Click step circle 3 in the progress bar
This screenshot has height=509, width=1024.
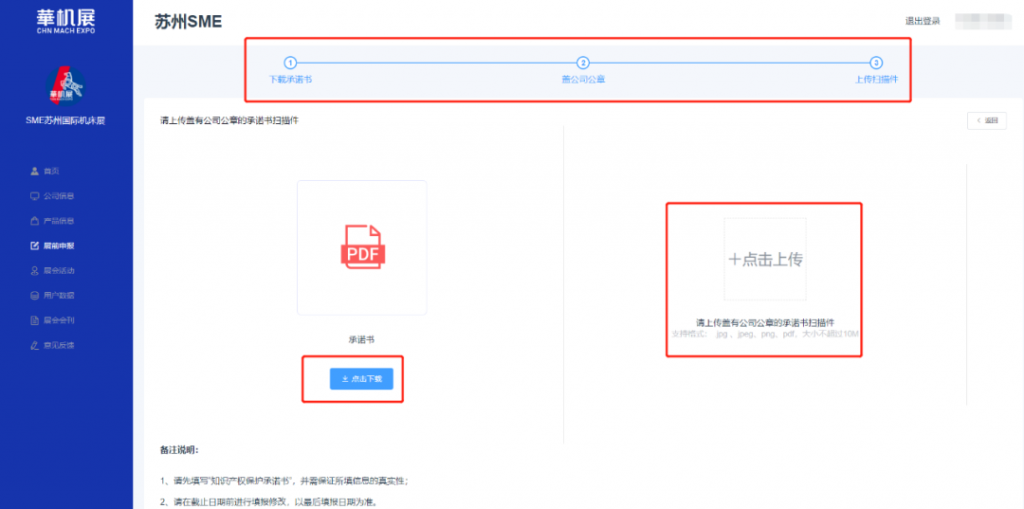tap(876, 63)
